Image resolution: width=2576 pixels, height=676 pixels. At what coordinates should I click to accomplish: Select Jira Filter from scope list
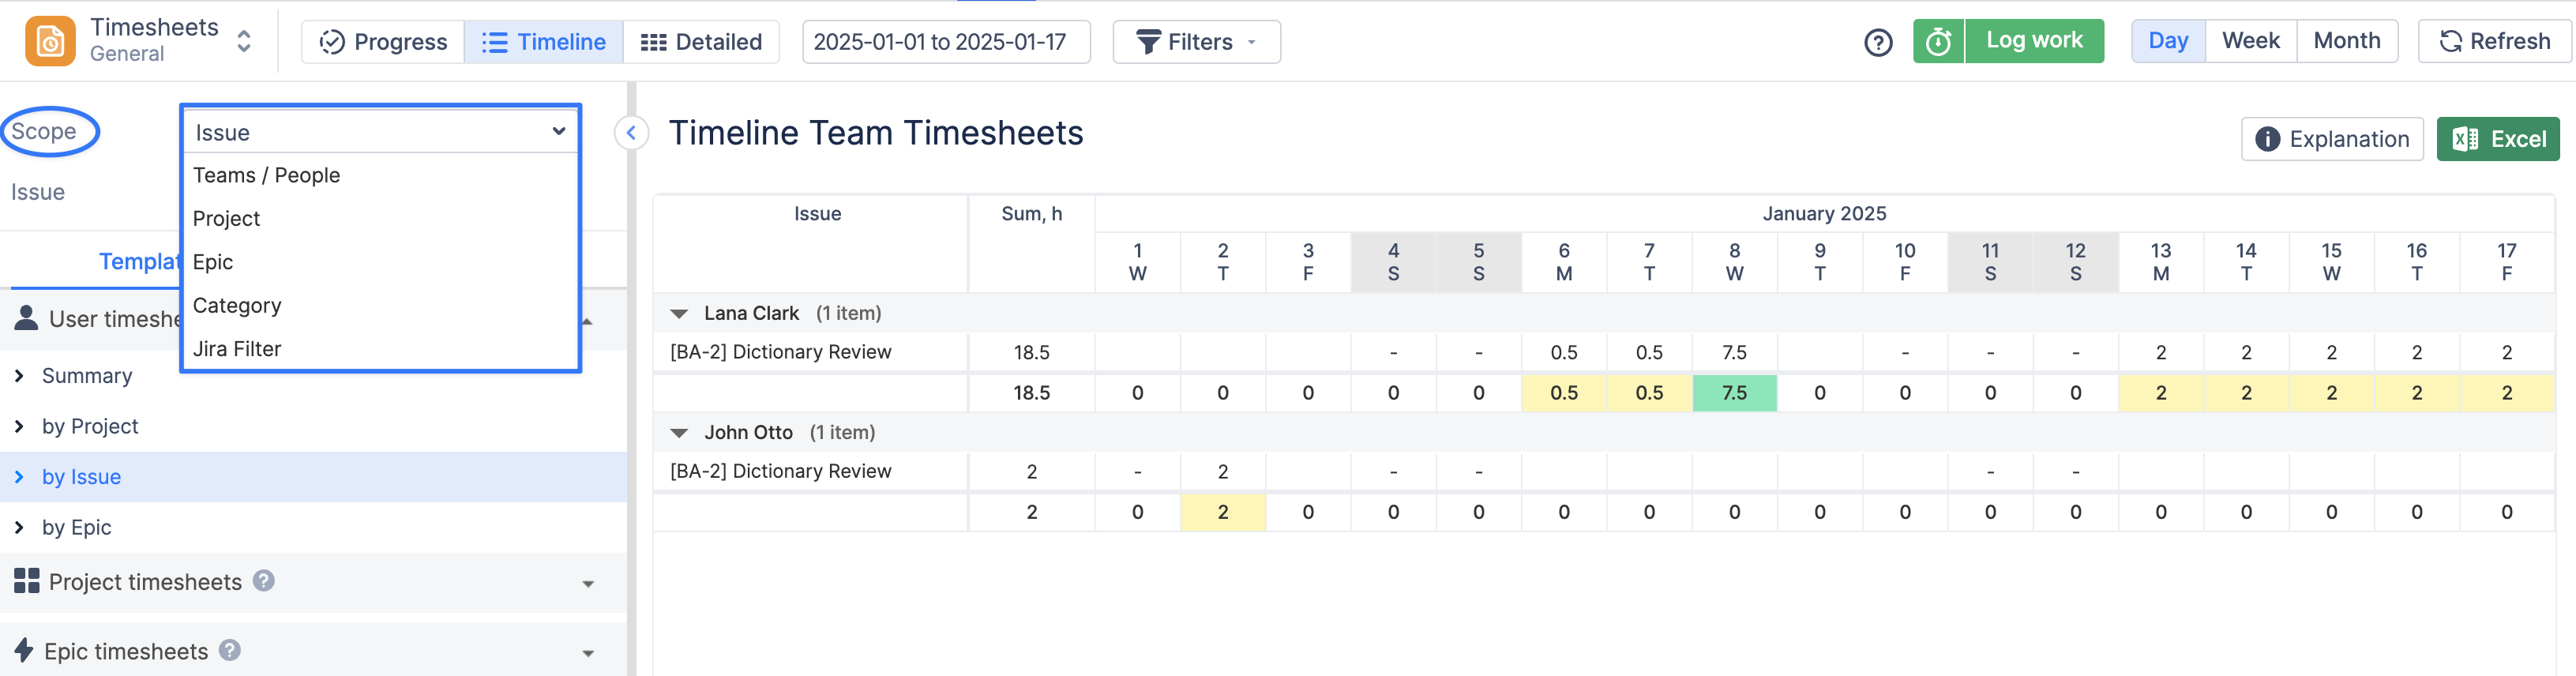(237, 349)
